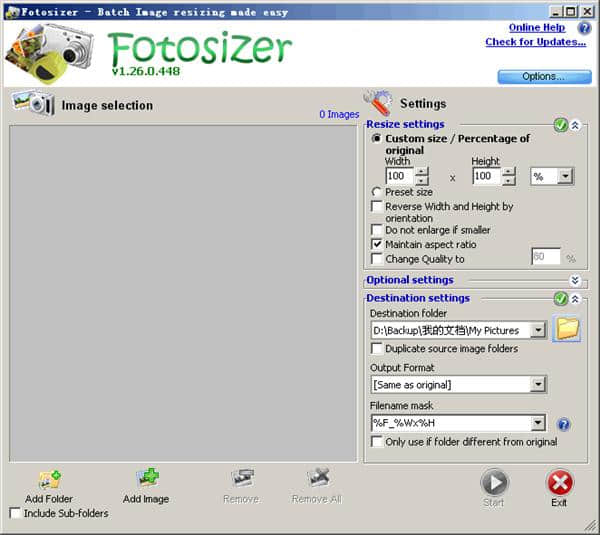The height and width of the screenshot is (535, 600).
Task: Click the Optional settings heading
Action: click(410, 280)
